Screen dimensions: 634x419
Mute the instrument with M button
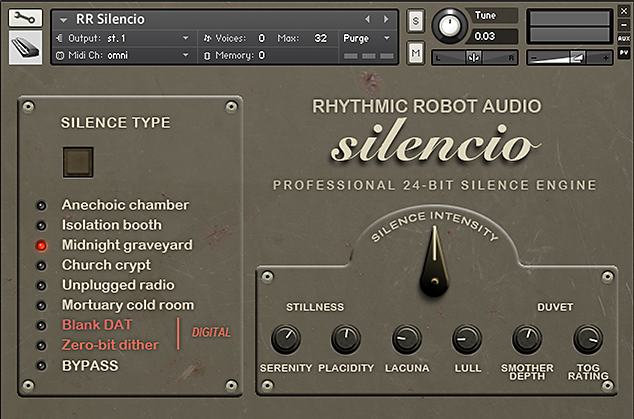415,53
